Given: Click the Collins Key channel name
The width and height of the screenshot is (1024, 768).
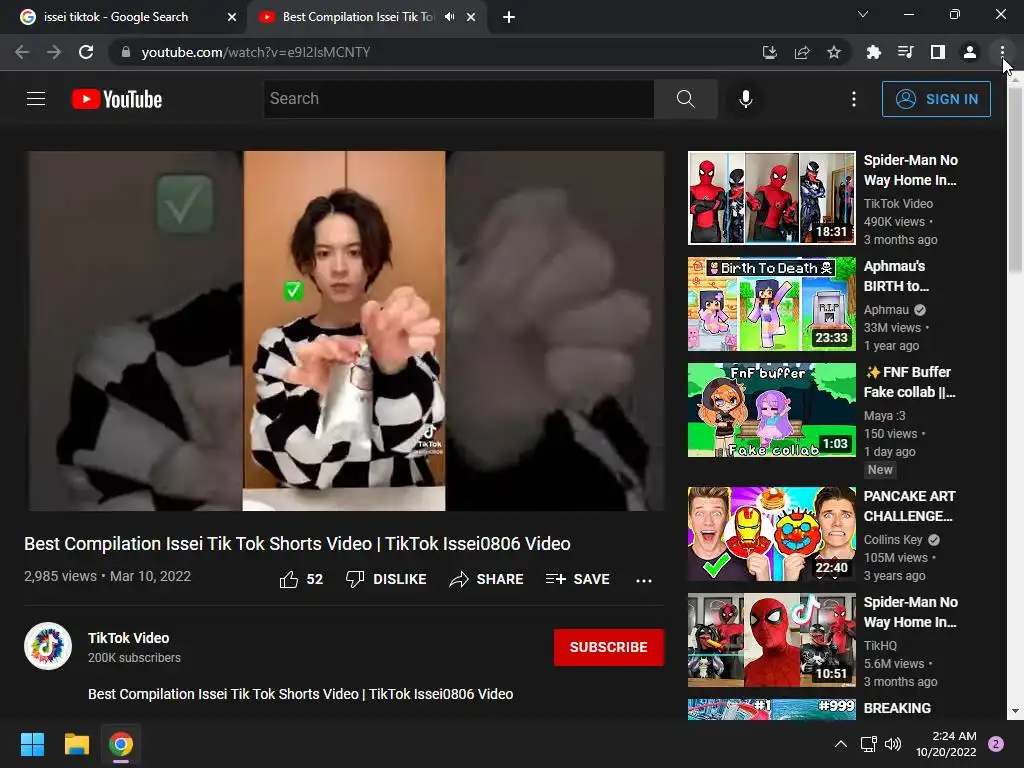Looking at the screenshot, I should pyautogui.click(x=893, y=539).
